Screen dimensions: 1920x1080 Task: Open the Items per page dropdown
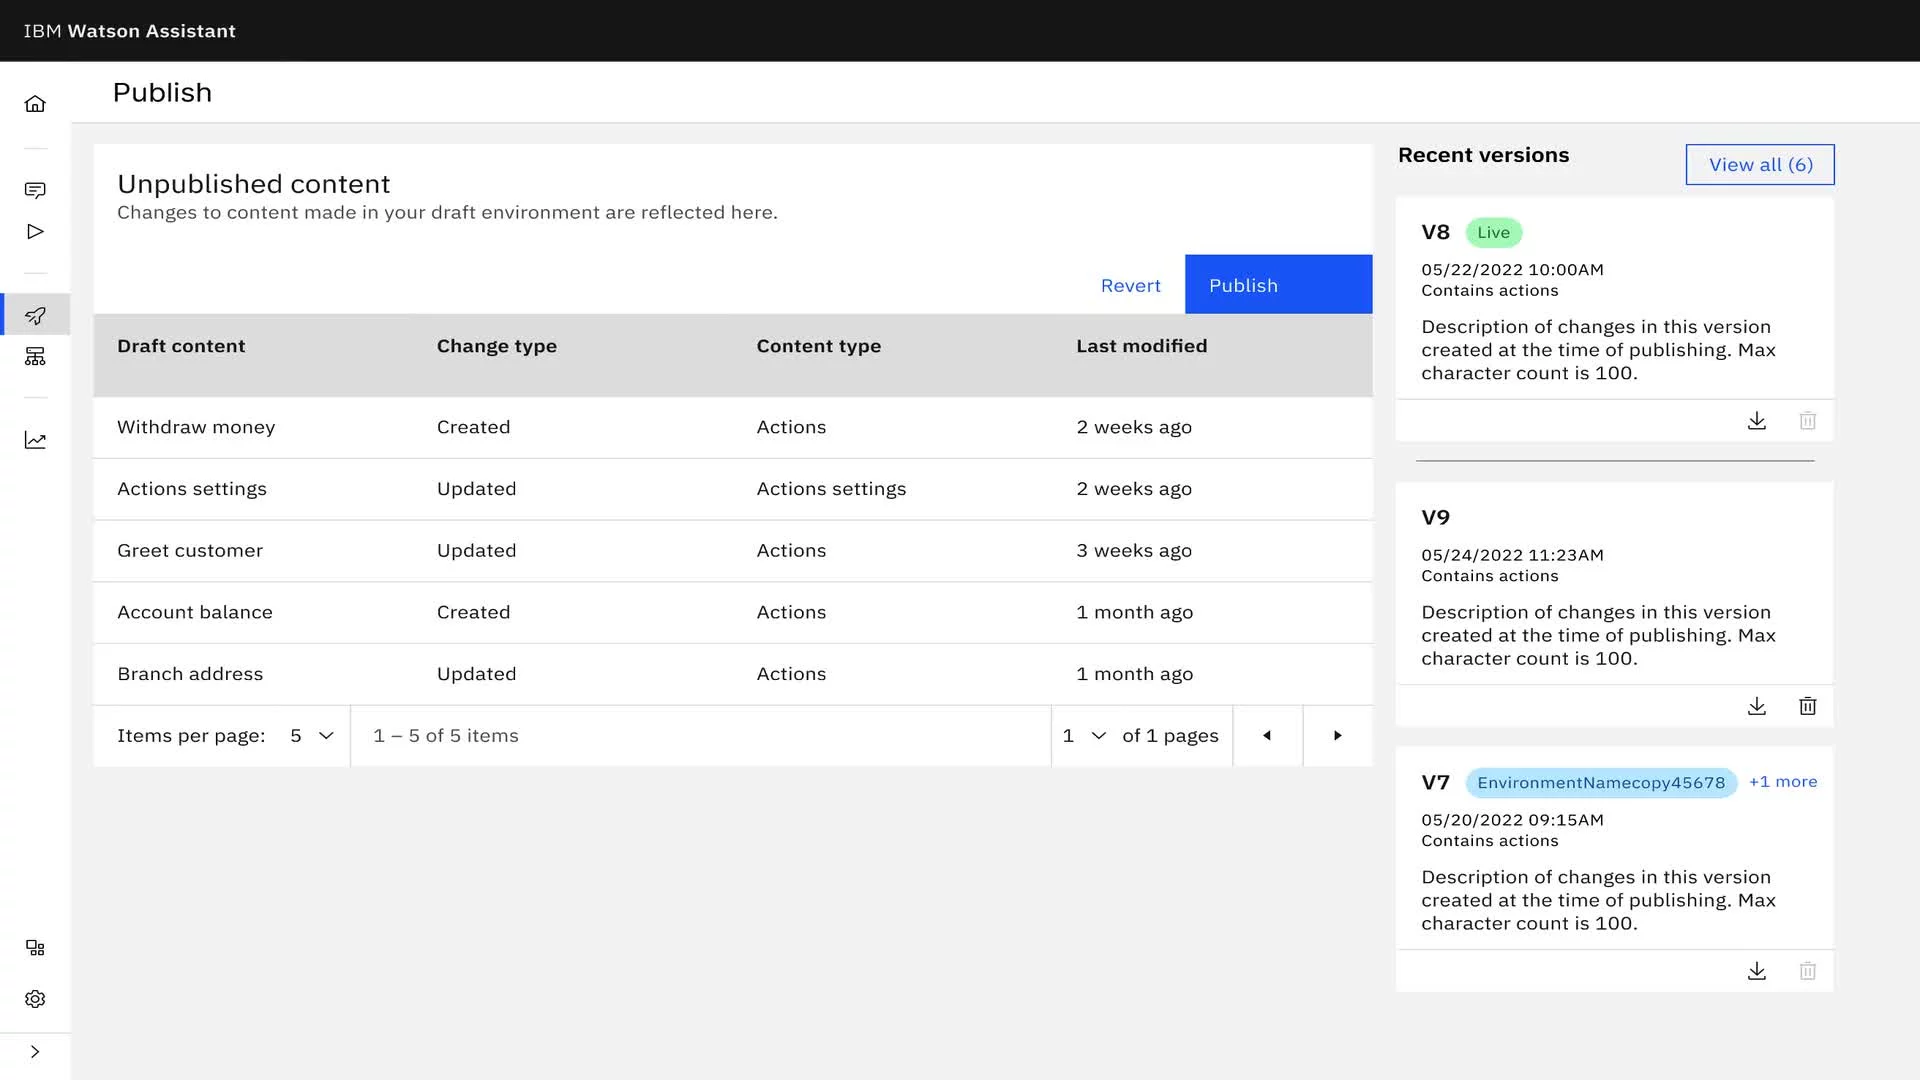click(311, 736)
